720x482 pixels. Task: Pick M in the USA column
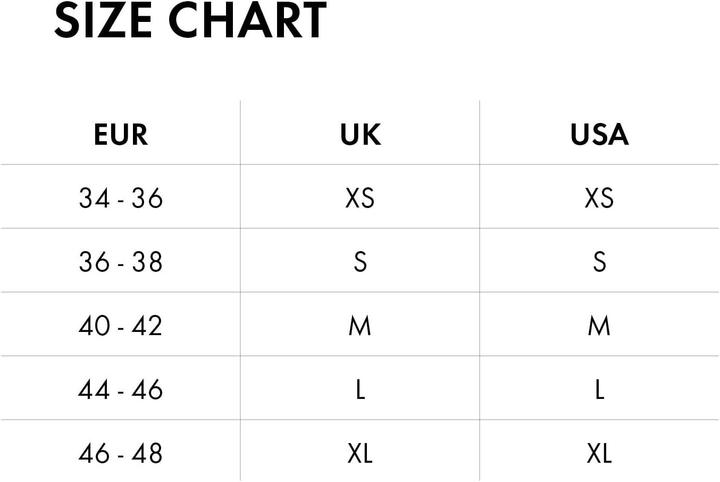(x=599, y=326)
